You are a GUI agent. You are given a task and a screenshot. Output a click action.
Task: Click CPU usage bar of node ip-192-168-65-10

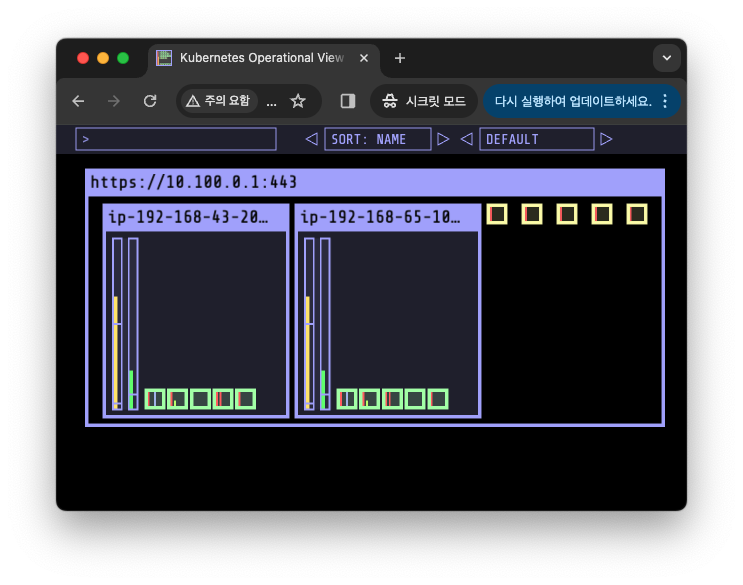pos(309,324)
